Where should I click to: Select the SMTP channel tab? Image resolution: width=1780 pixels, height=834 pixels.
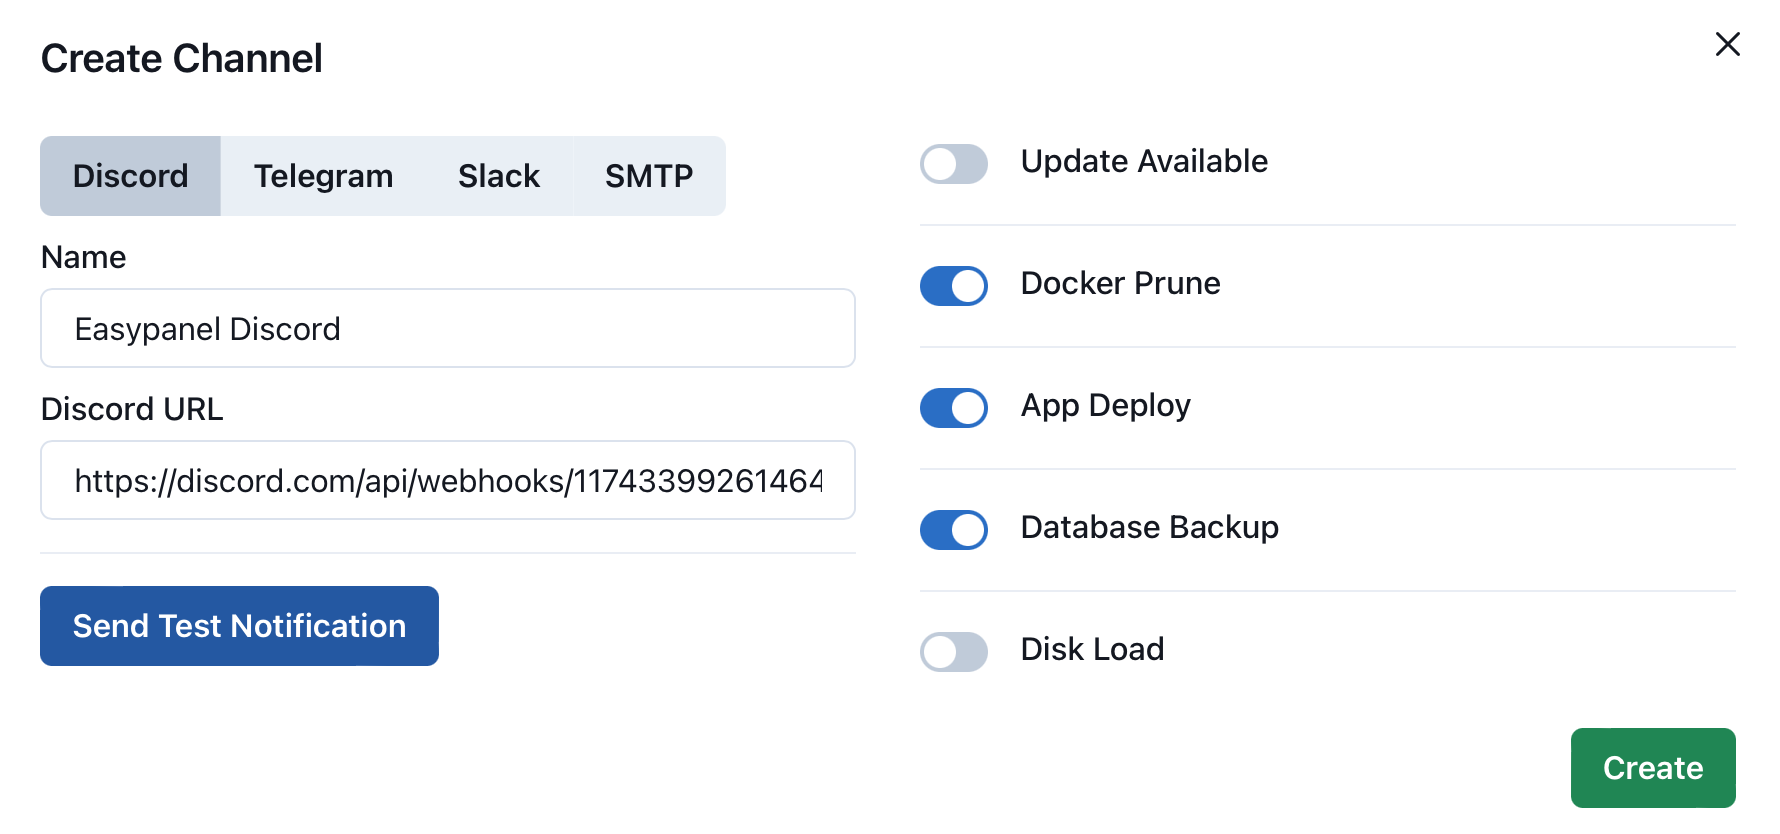click(648, 175)
